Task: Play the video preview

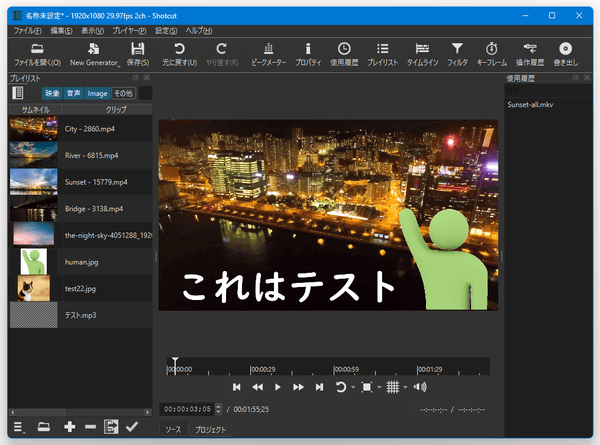Action: (278, 387)
